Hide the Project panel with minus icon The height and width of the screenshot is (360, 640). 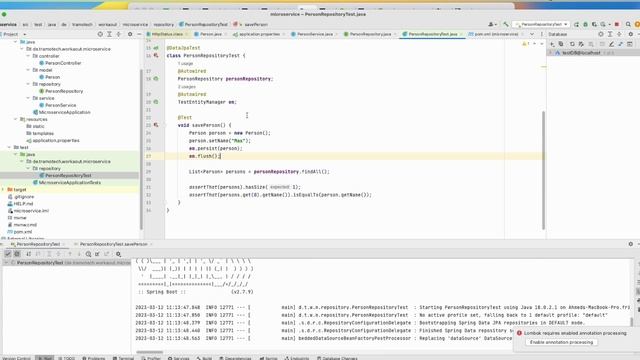click(x=139, y=34)
